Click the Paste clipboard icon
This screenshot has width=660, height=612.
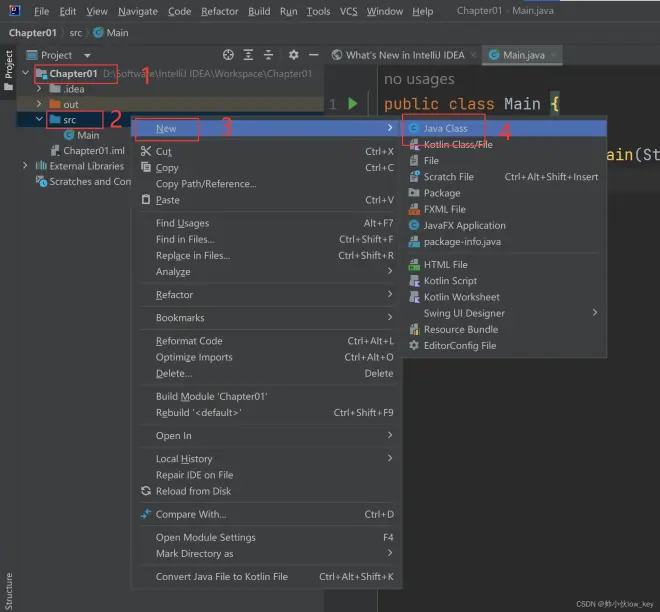click(x=146, y=200)
